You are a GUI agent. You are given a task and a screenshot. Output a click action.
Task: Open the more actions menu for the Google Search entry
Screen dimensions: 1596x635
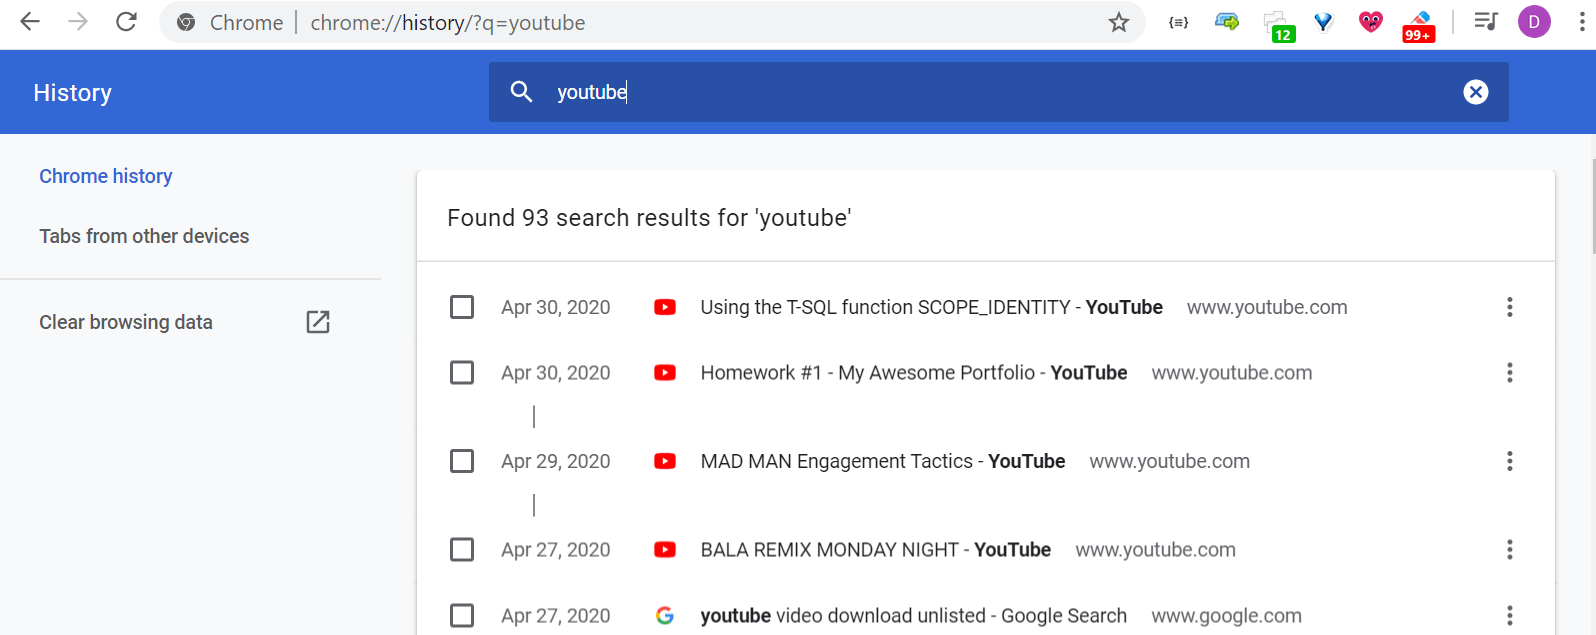[1510, 616]
